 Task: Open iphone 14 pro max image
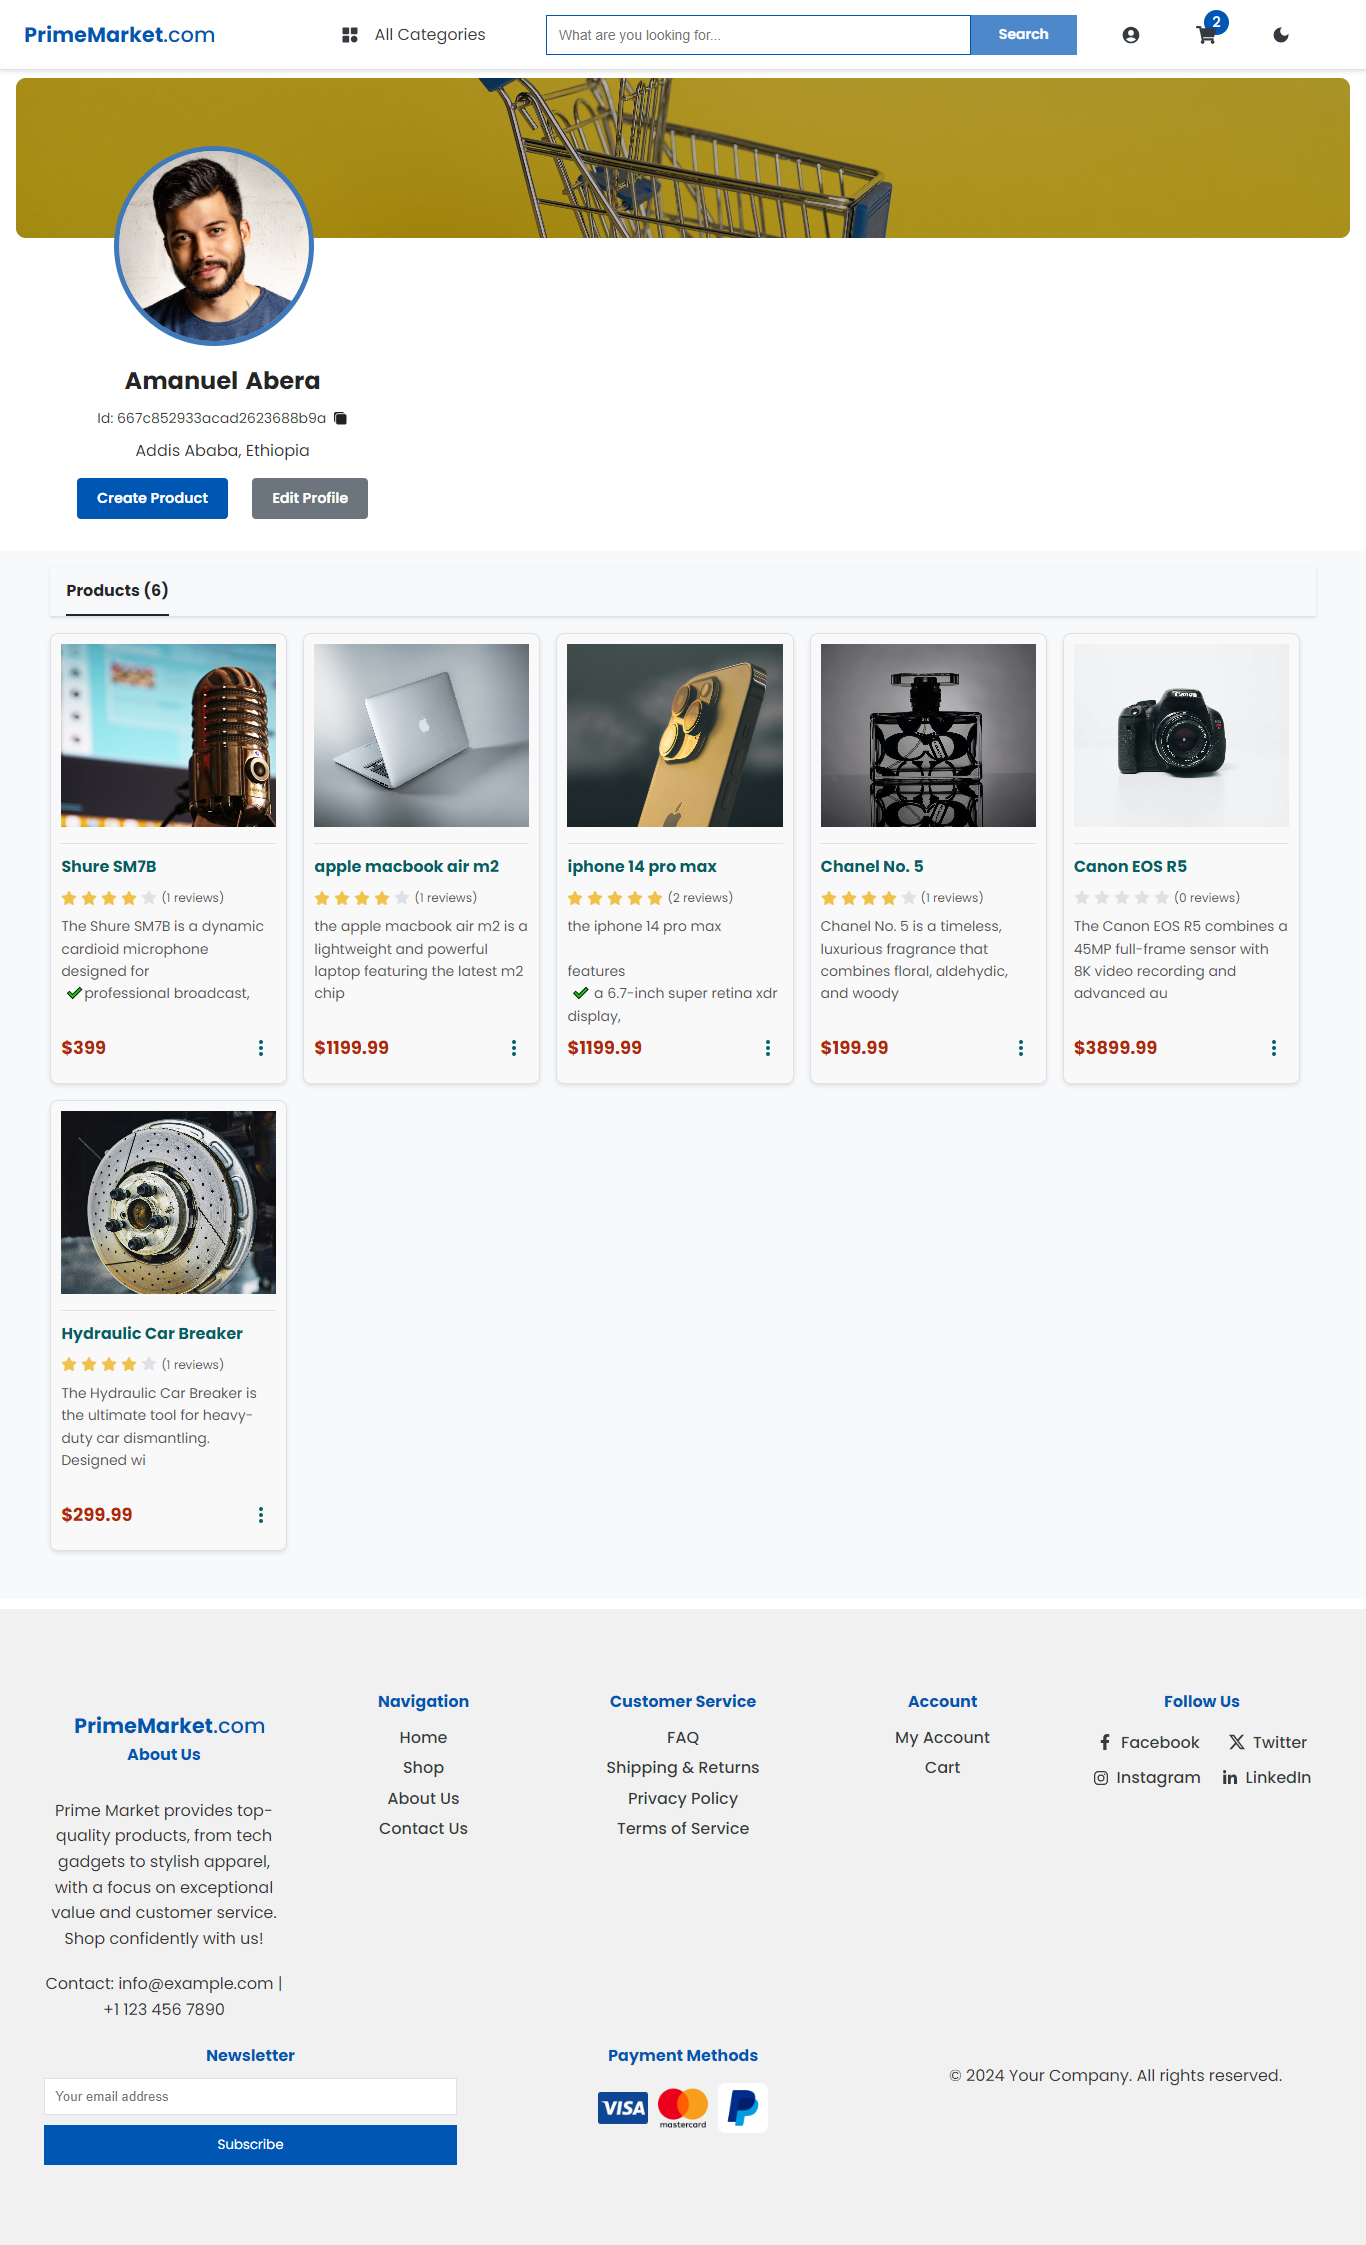tap(675, 735)
